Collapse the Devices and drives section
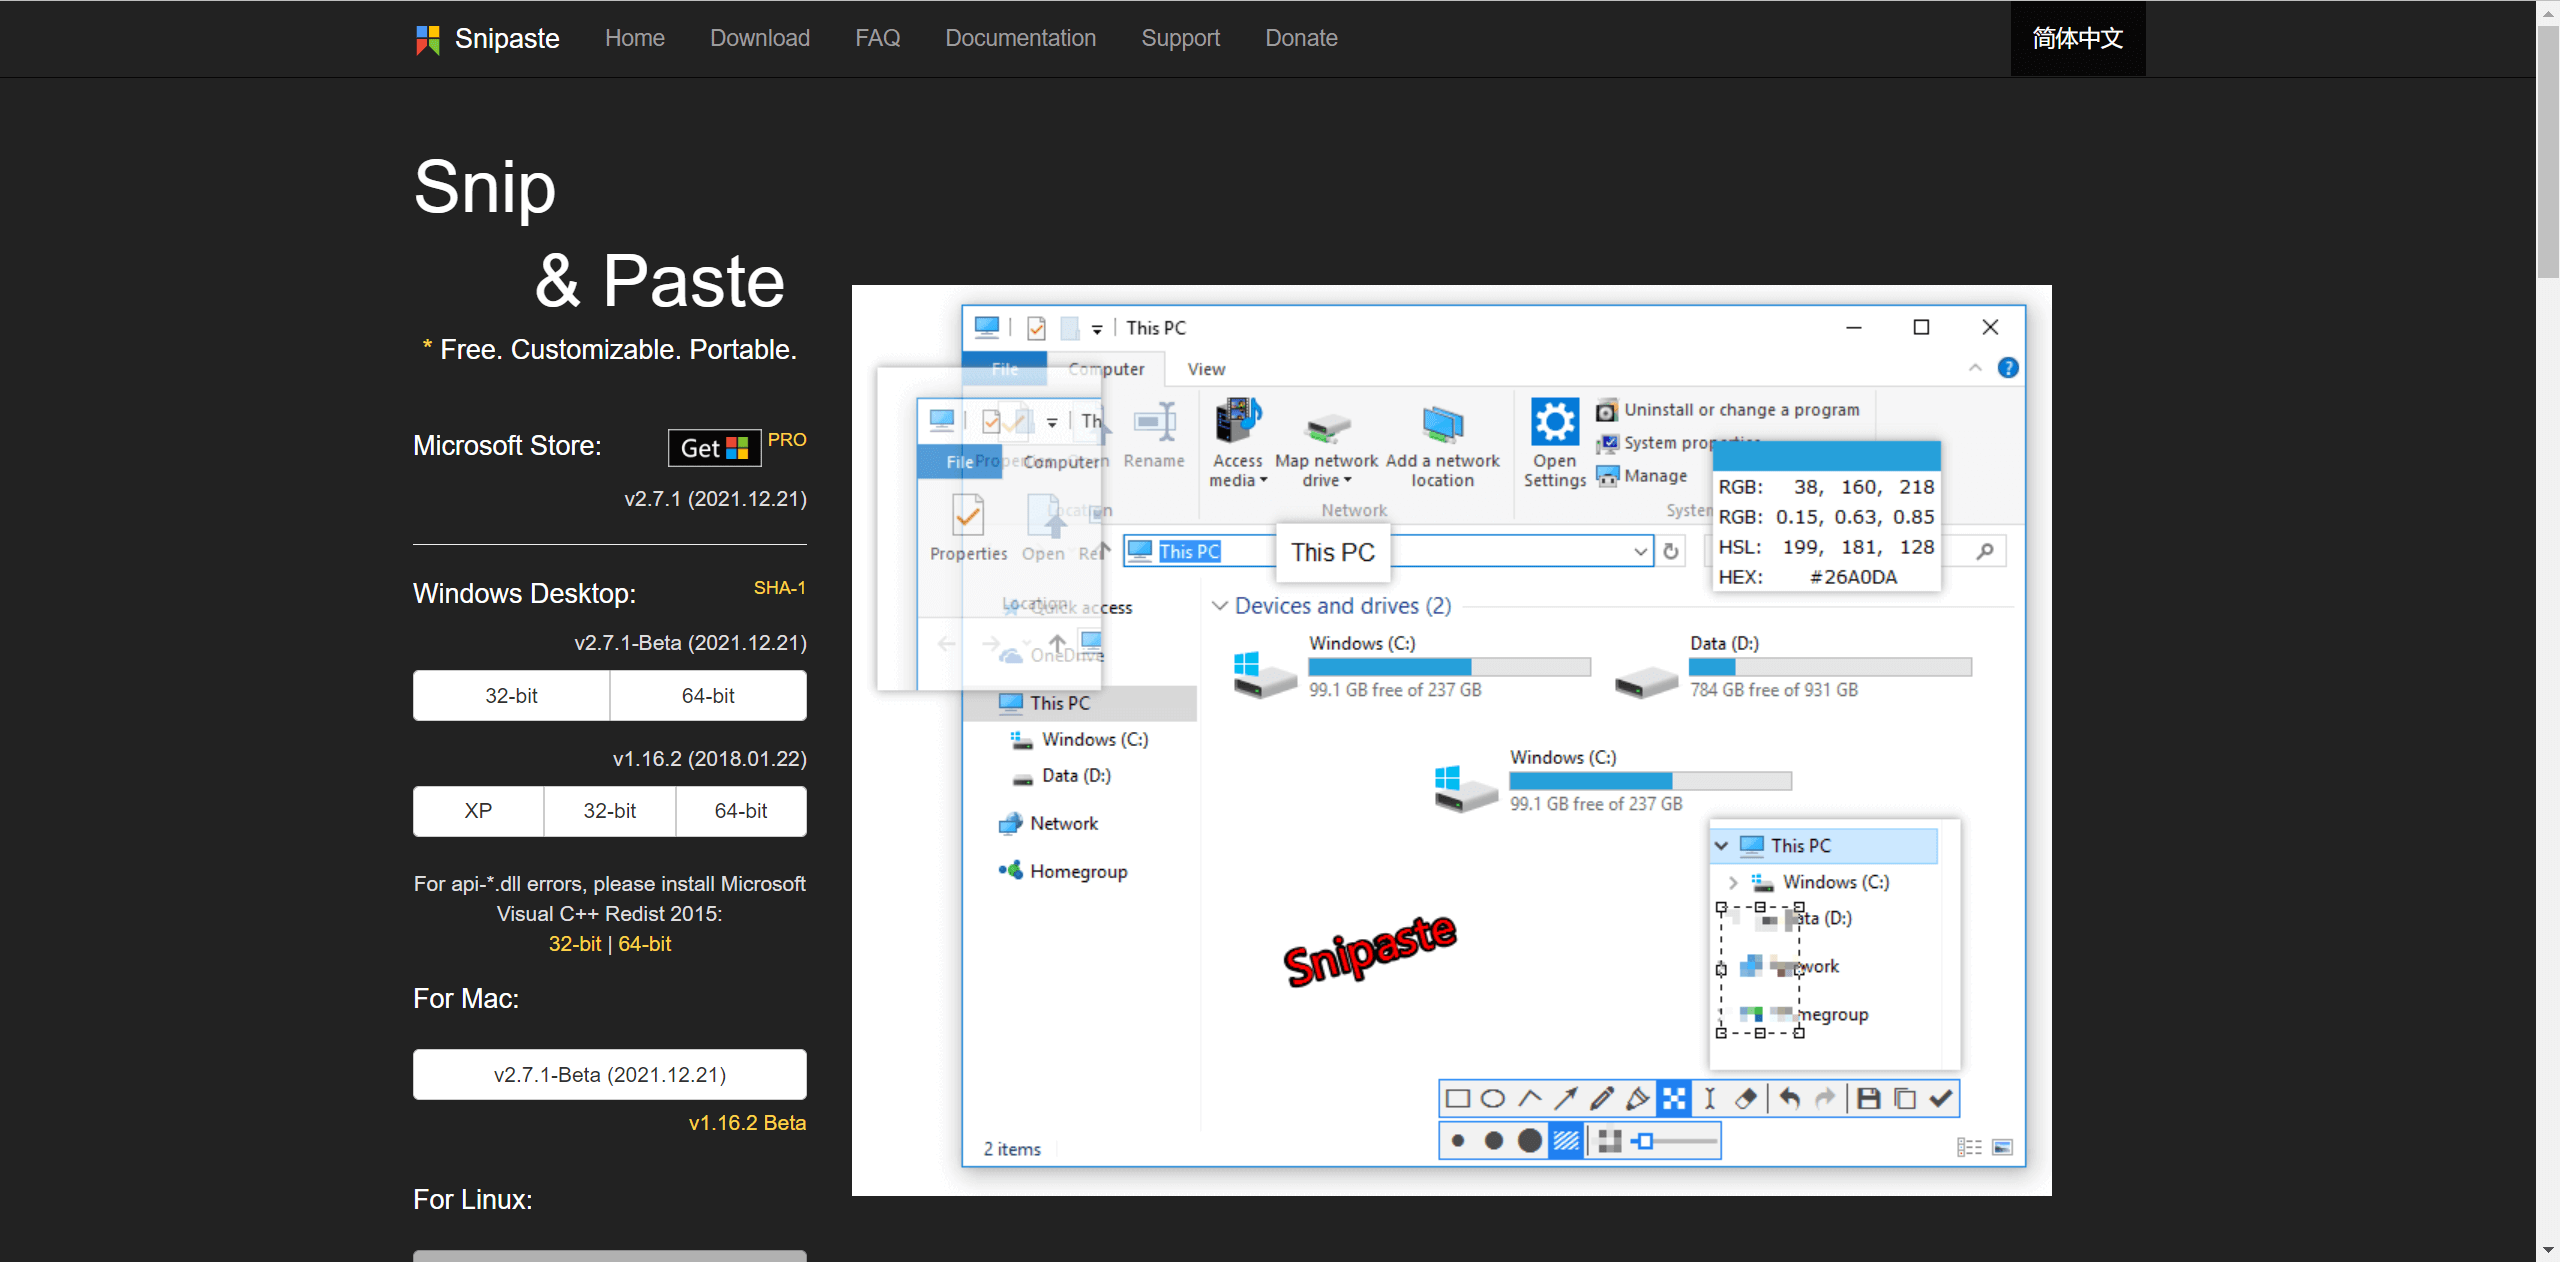 [1219, 606]
